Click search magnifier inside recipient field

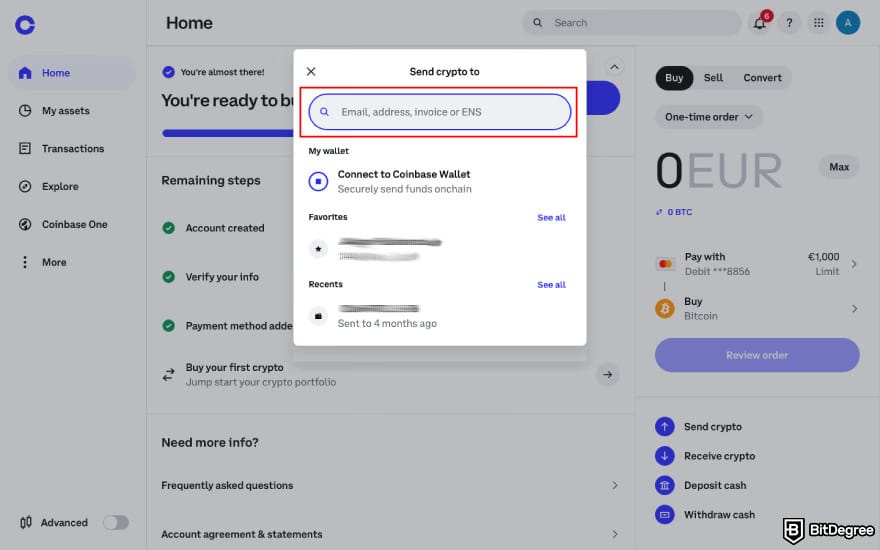tap(324, 112)
